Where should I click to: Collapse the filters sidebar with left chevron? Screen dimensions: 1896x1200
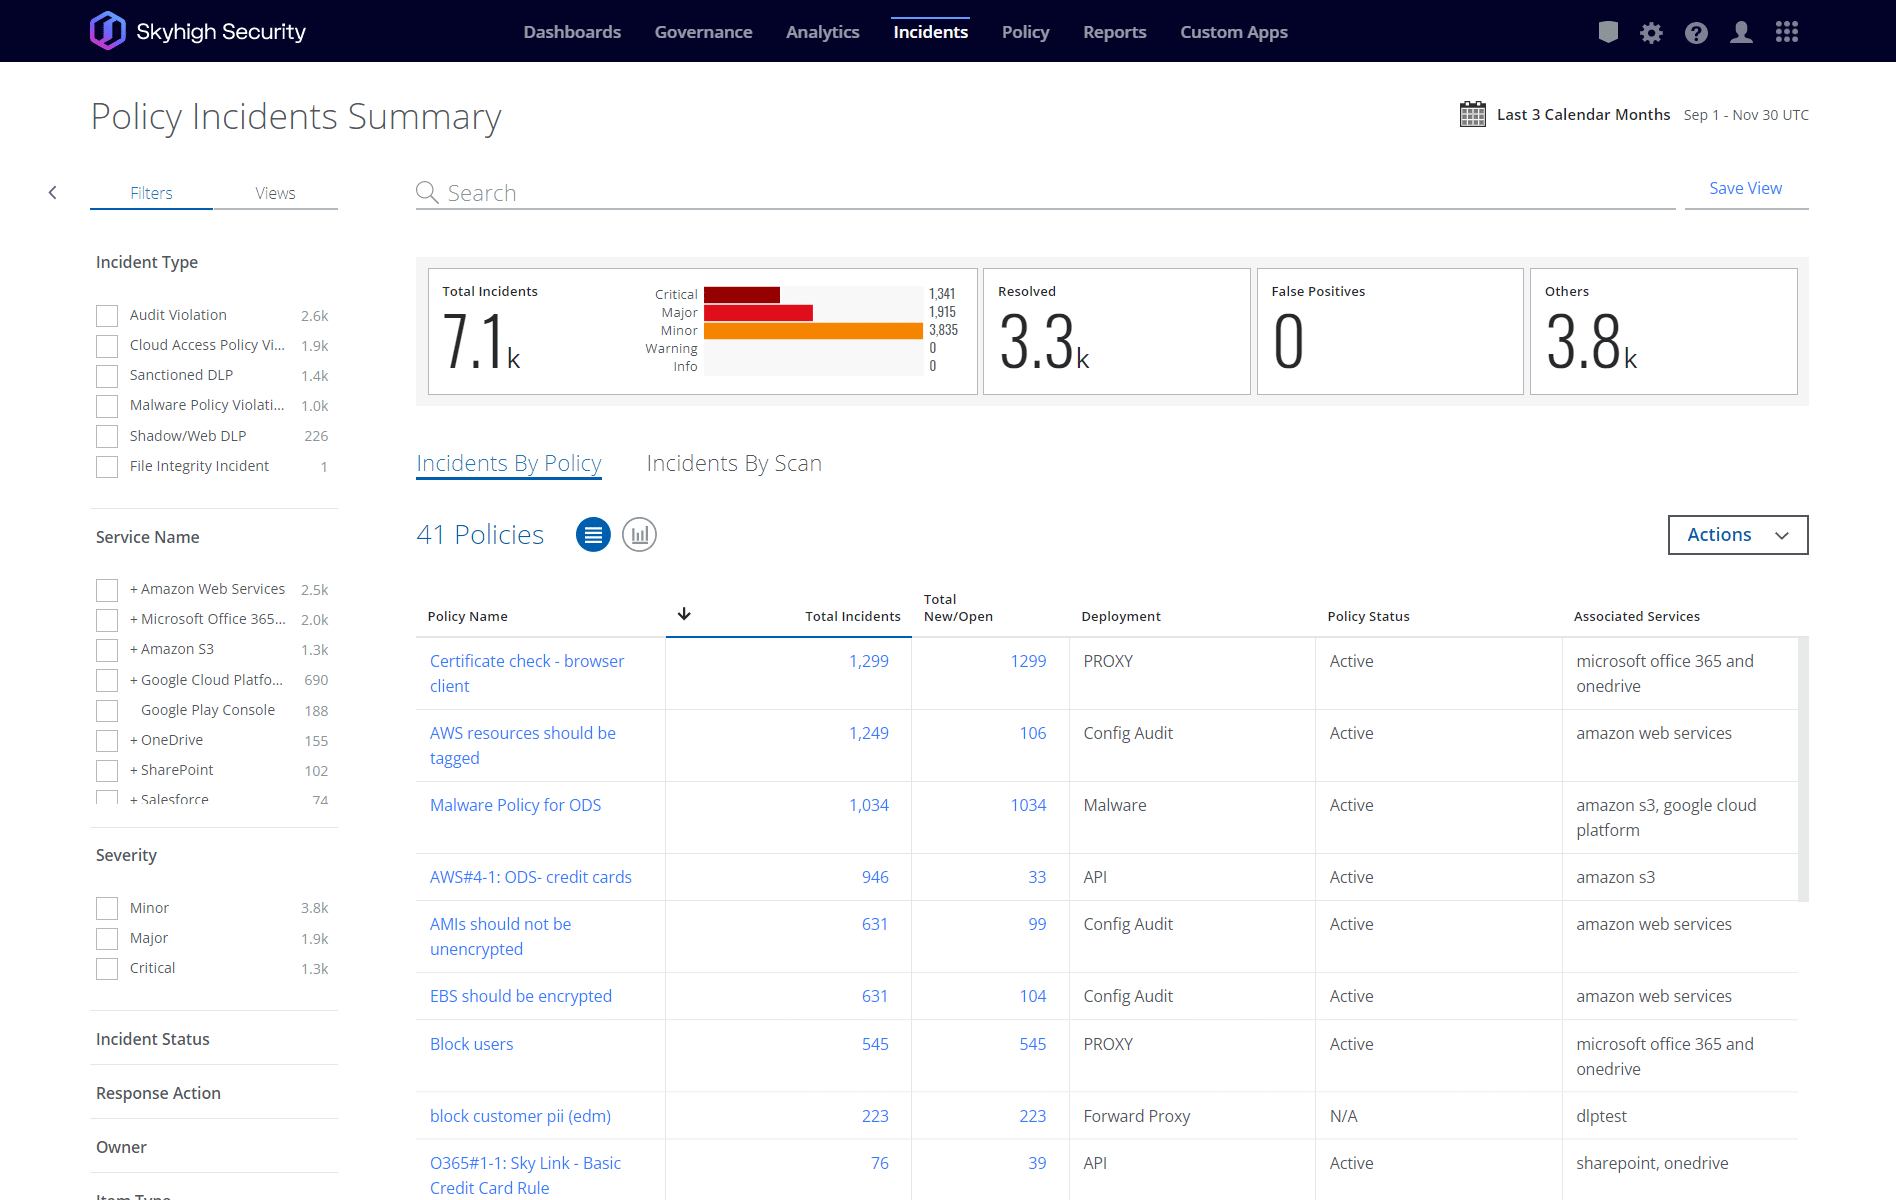(53, 193)
